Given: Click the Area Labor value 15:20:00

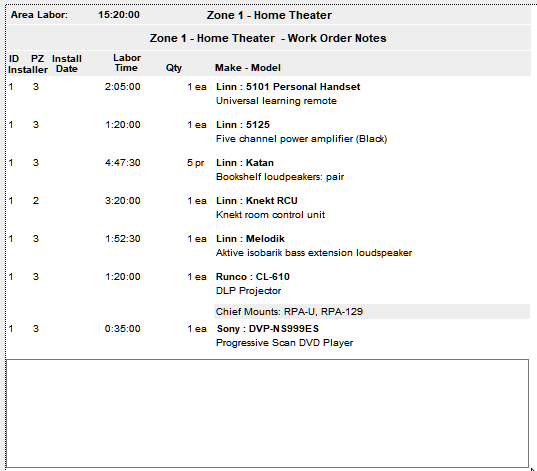Looking at the screenshot, I should (119, 15).
